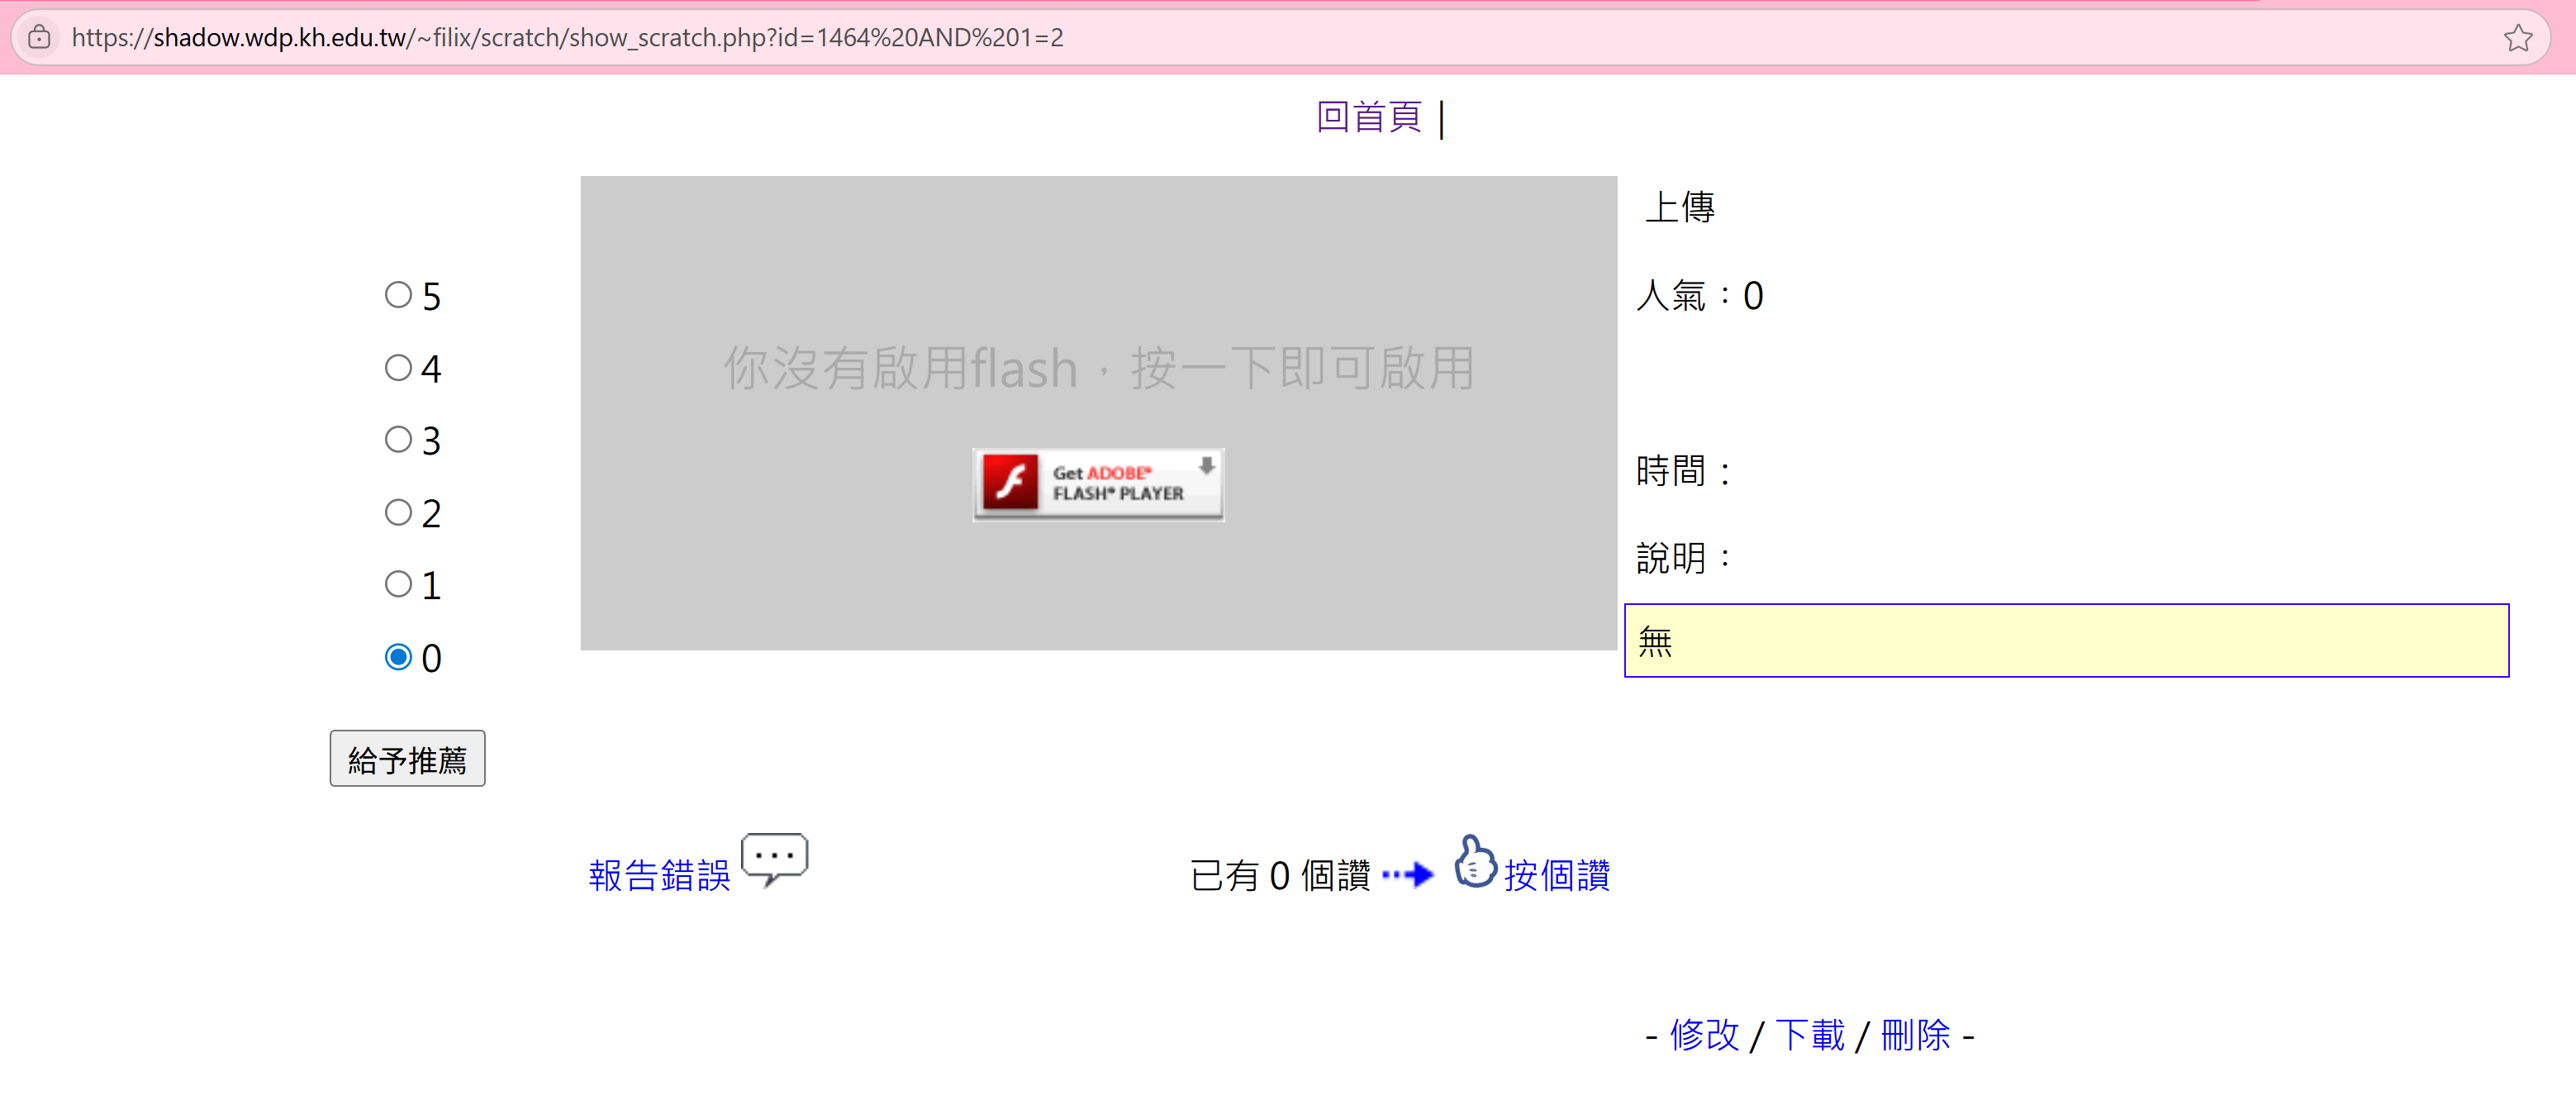Click the 報告錯誤 link

(660, 876)
